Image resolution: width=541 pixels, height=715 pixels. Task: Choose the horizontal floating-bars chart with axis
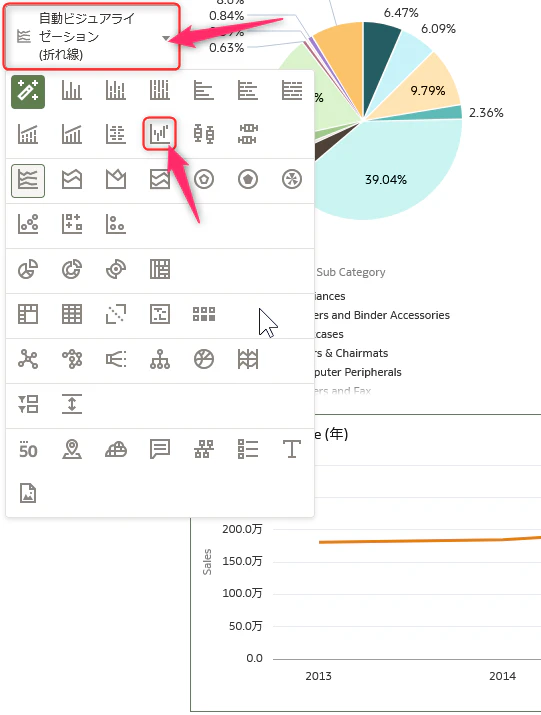point(116,134)
